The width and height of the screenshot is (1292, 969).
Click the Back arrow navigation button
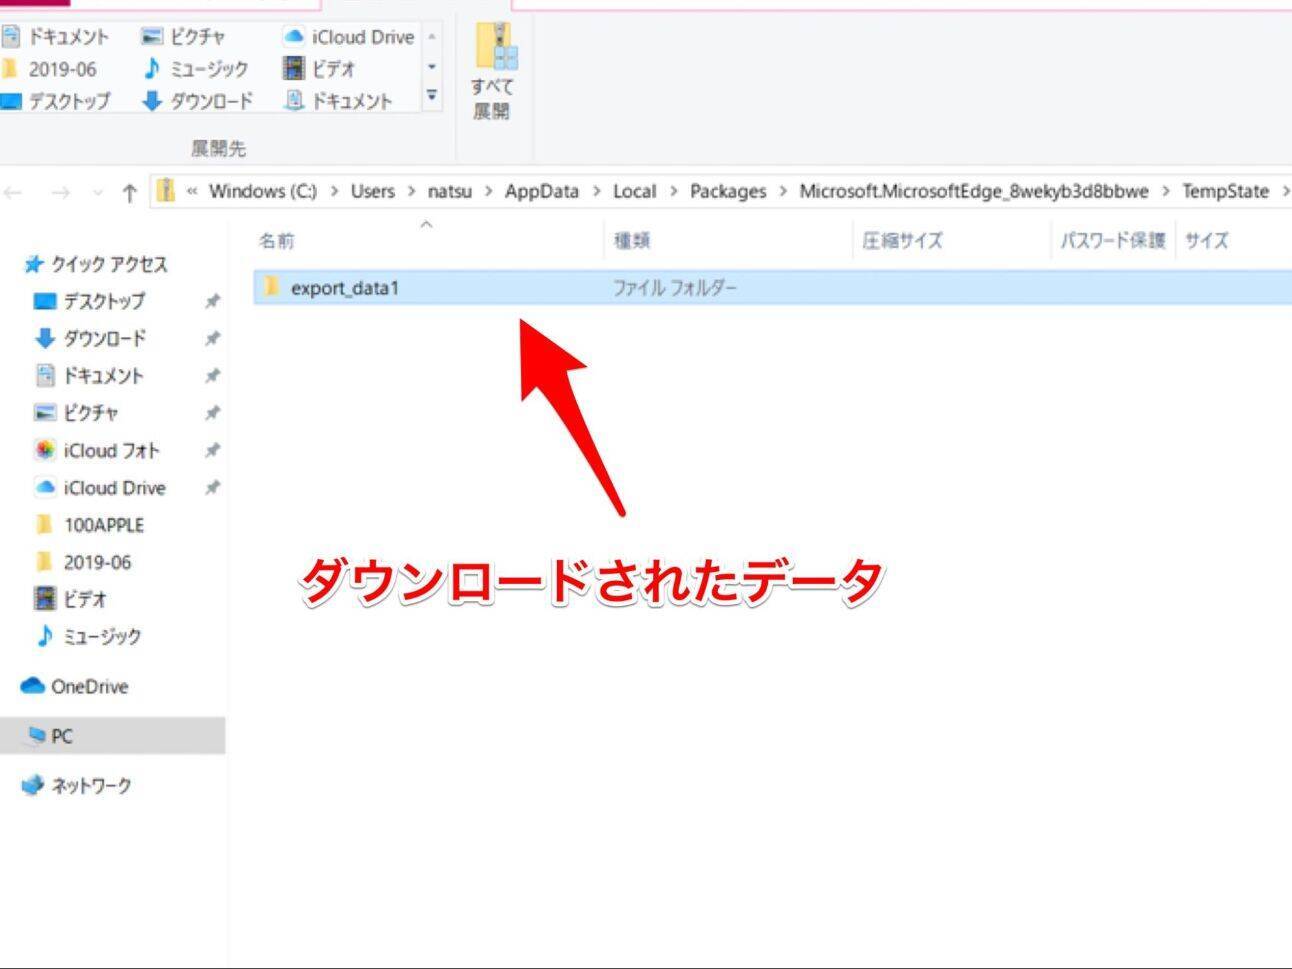coord(14,192)
